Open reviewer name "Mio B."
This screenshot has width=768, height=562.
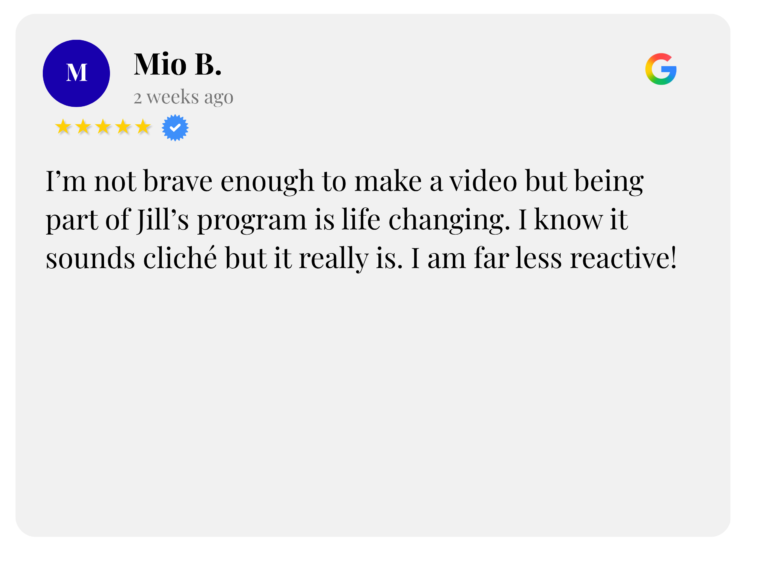(x=177, y=65)
